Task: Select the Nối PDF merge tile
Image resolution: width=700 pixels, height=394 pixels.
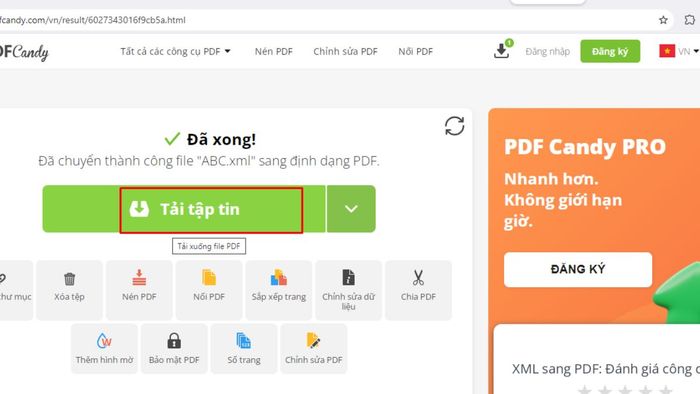Action: [209, 290]
